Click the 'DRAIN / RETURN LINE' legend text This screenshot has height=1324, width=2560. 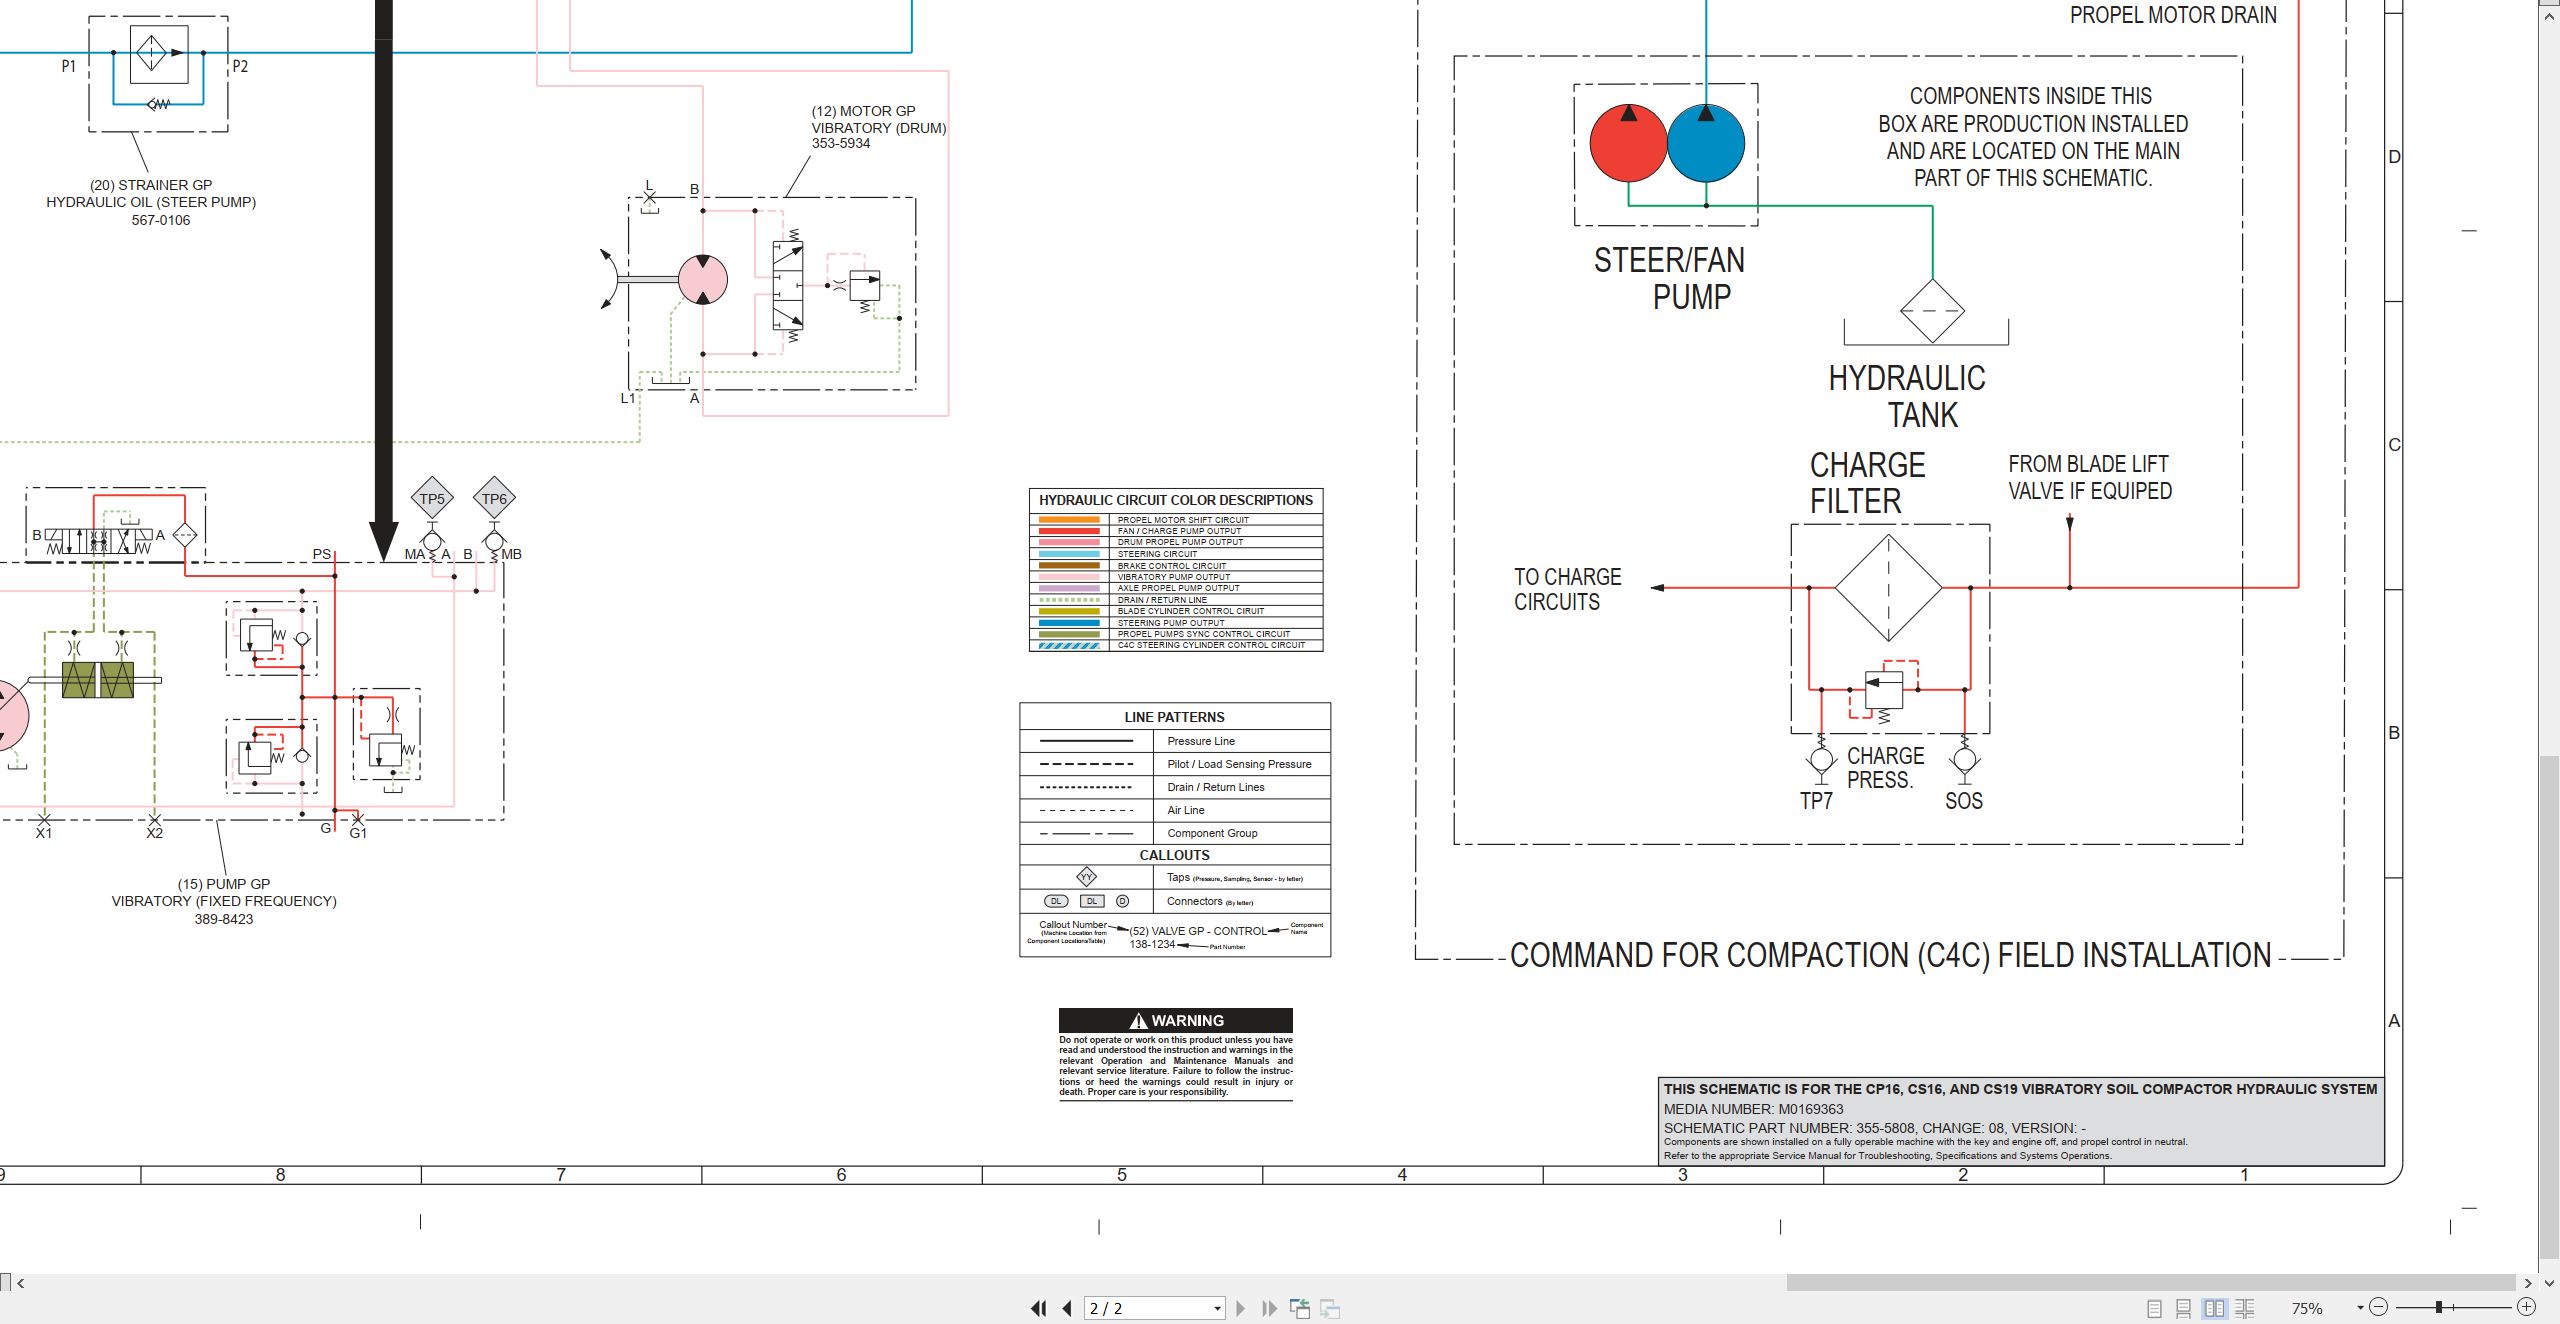[1162, 600]
